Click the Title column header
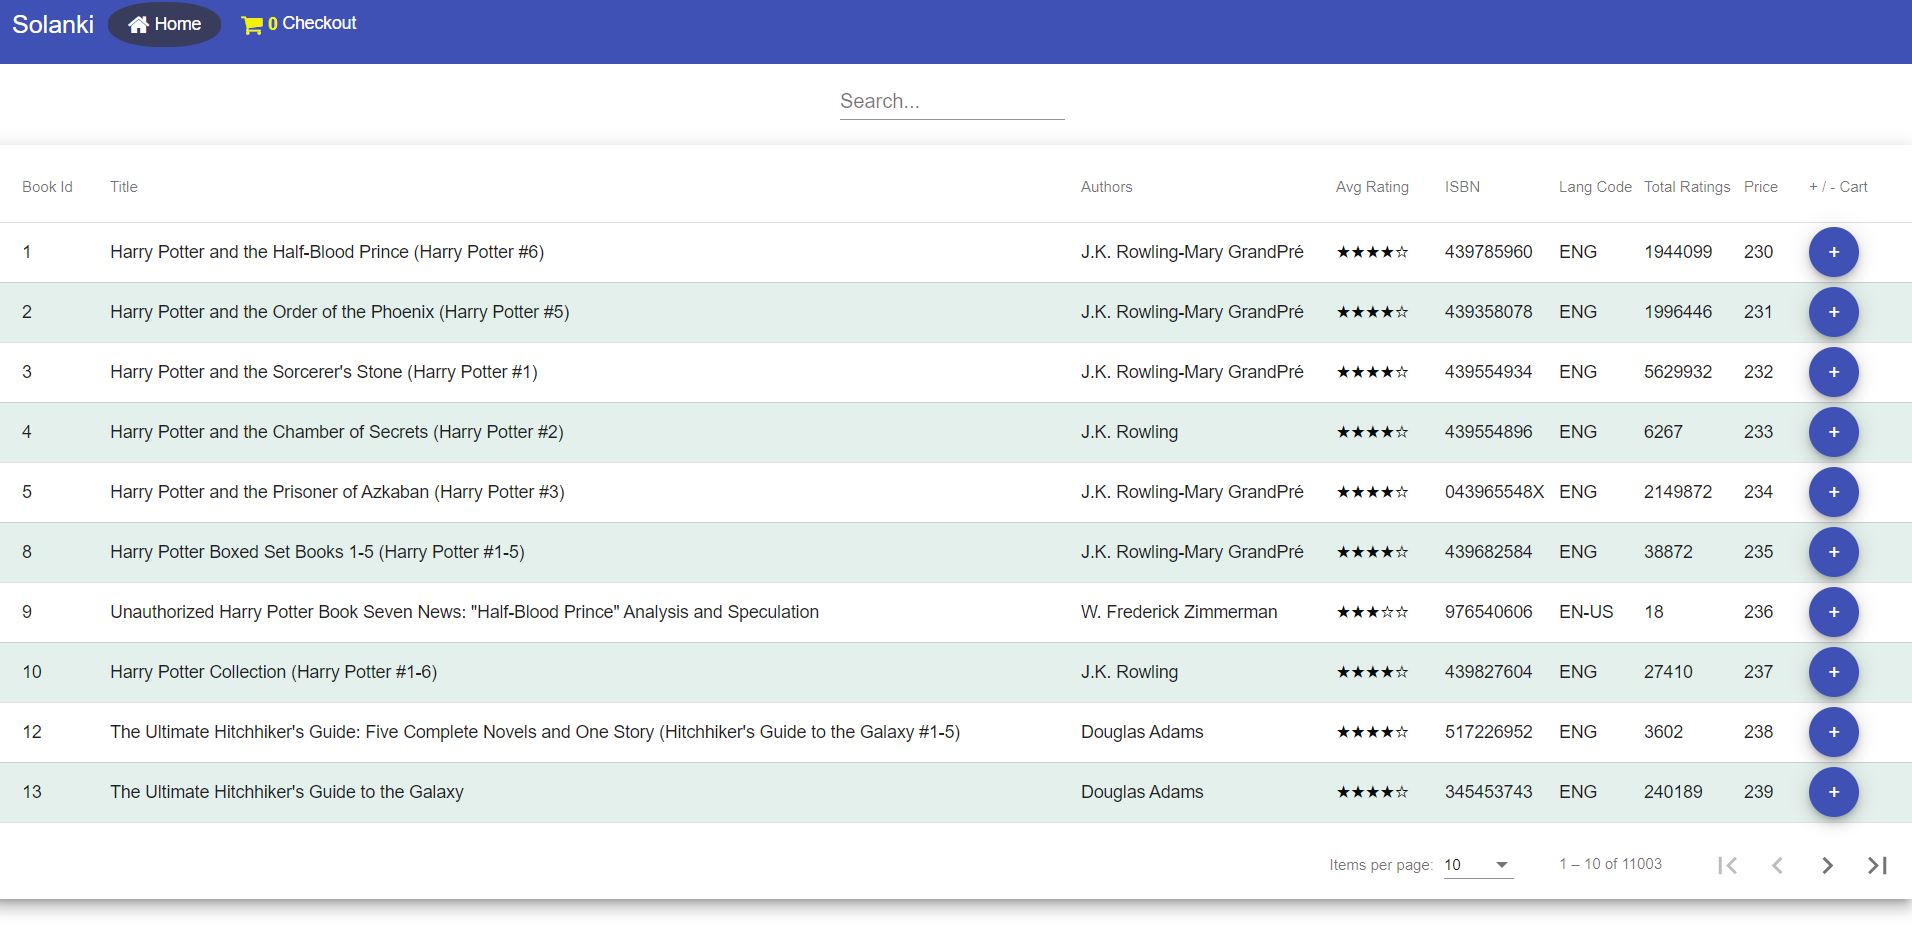 [x=124, y=187]
